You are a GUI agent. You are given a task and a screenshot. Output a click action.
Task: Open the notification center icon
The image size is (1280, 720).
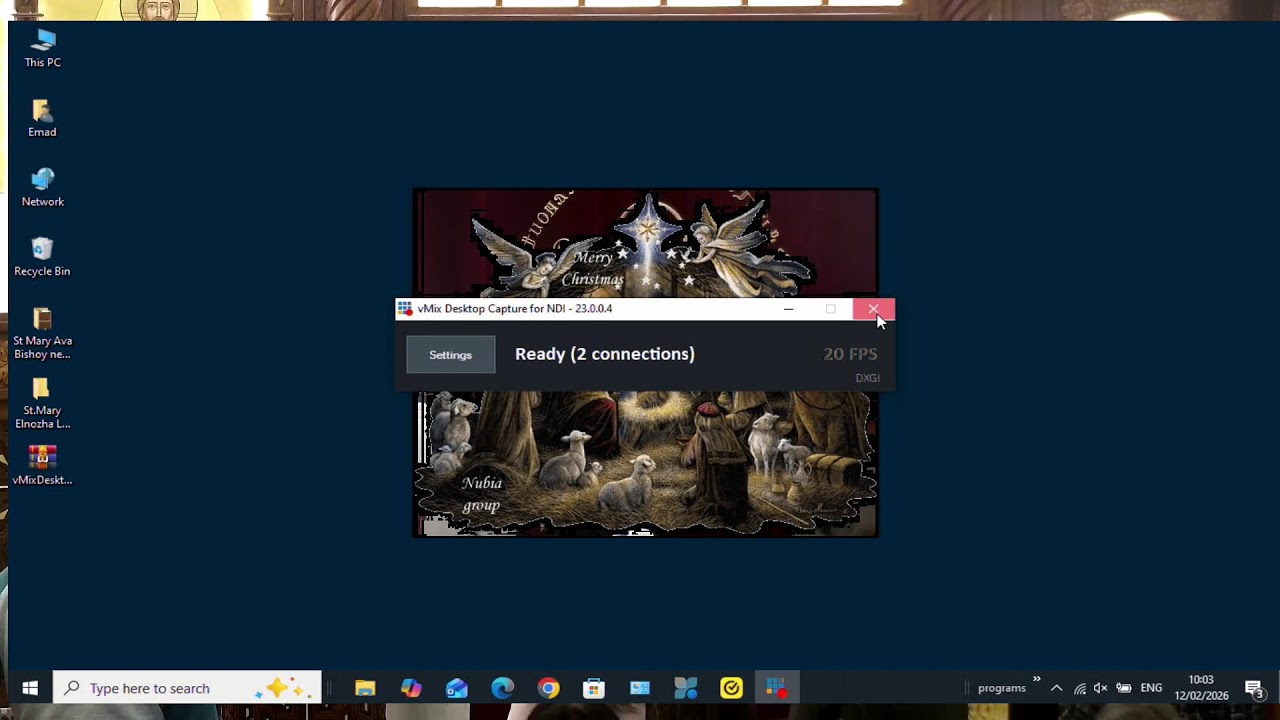tap(1253, 688)
